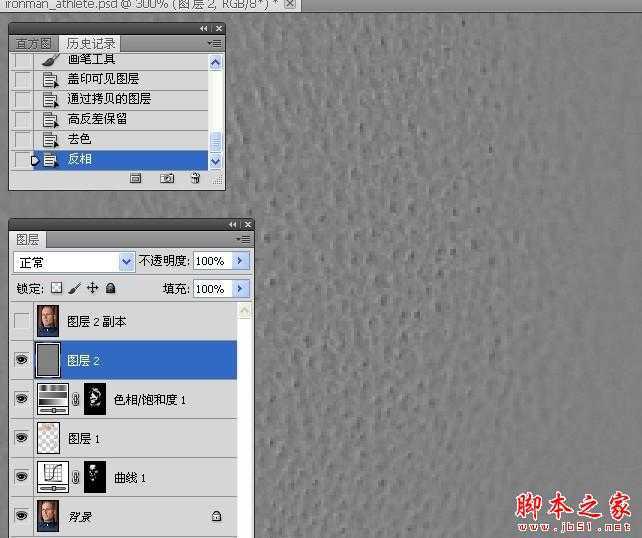The width and height of the screenshot is (642, 538).
Task: Select the 通过拷贝的图层 history state
Action: click(x=120, y=99)
